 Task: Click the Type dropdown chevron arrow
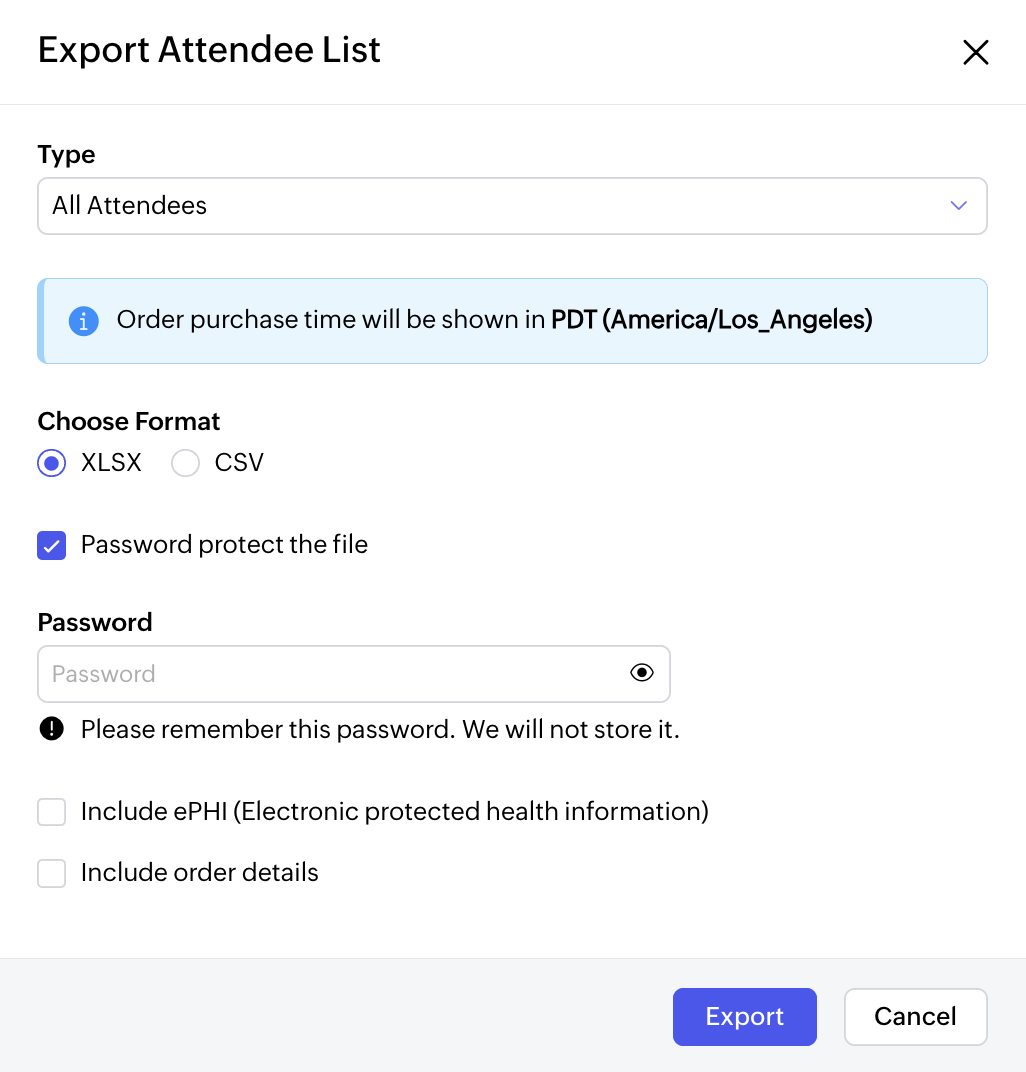coord(958,206)
